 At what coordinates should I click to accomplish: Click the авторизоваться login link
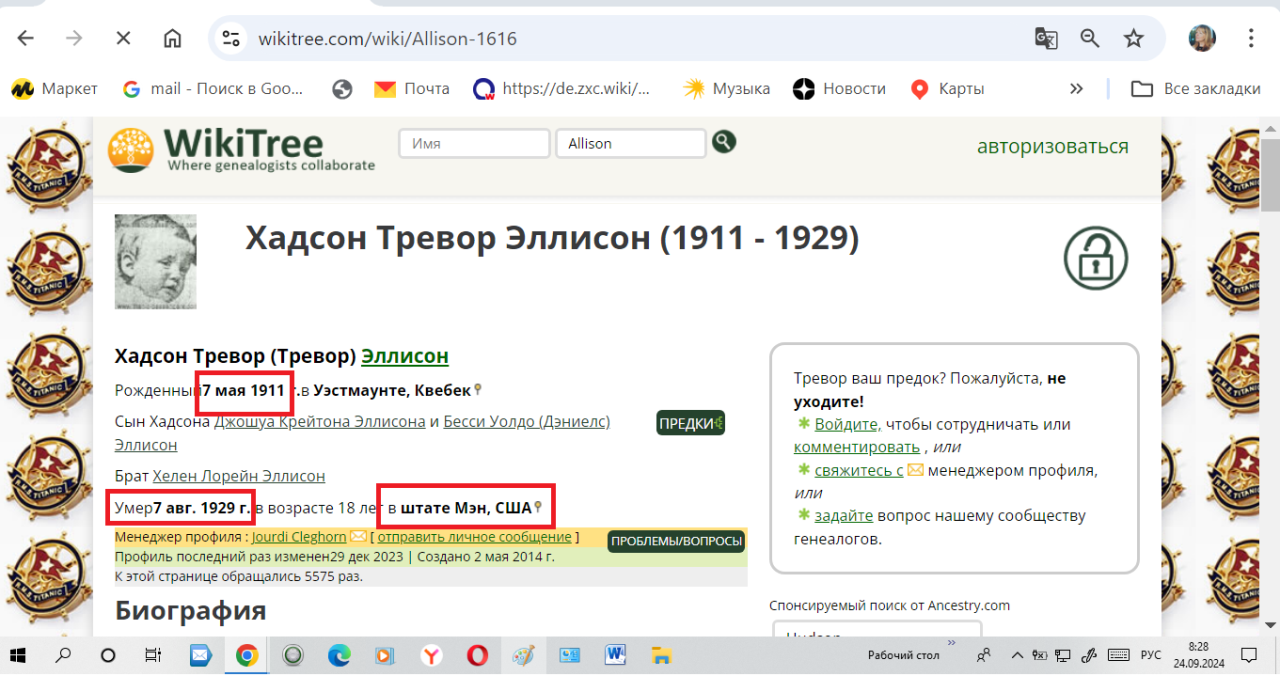tap(1052, 147)
